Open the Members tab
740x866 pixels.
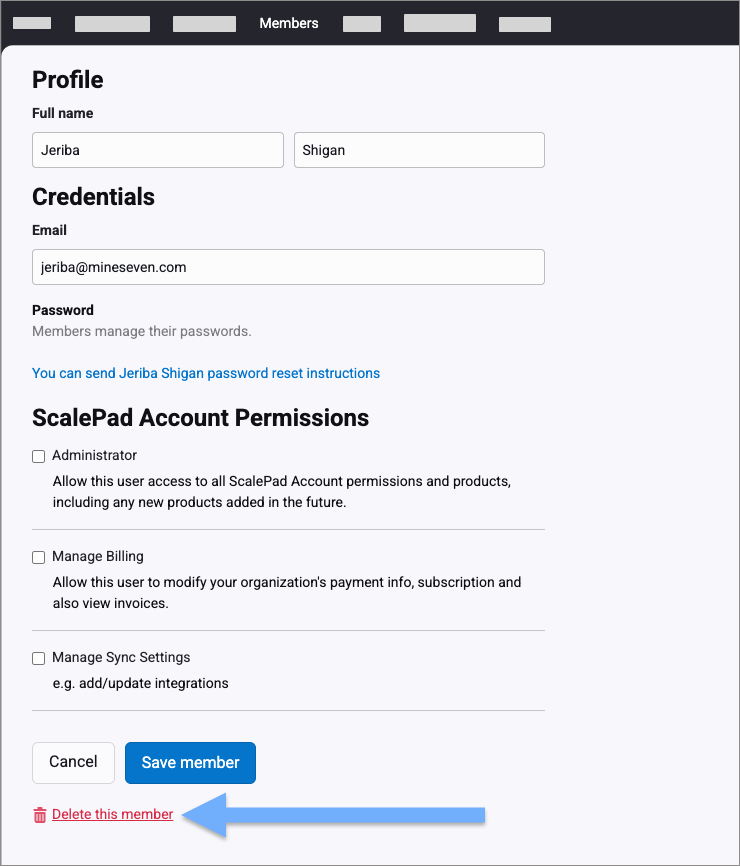pos(289,23)
